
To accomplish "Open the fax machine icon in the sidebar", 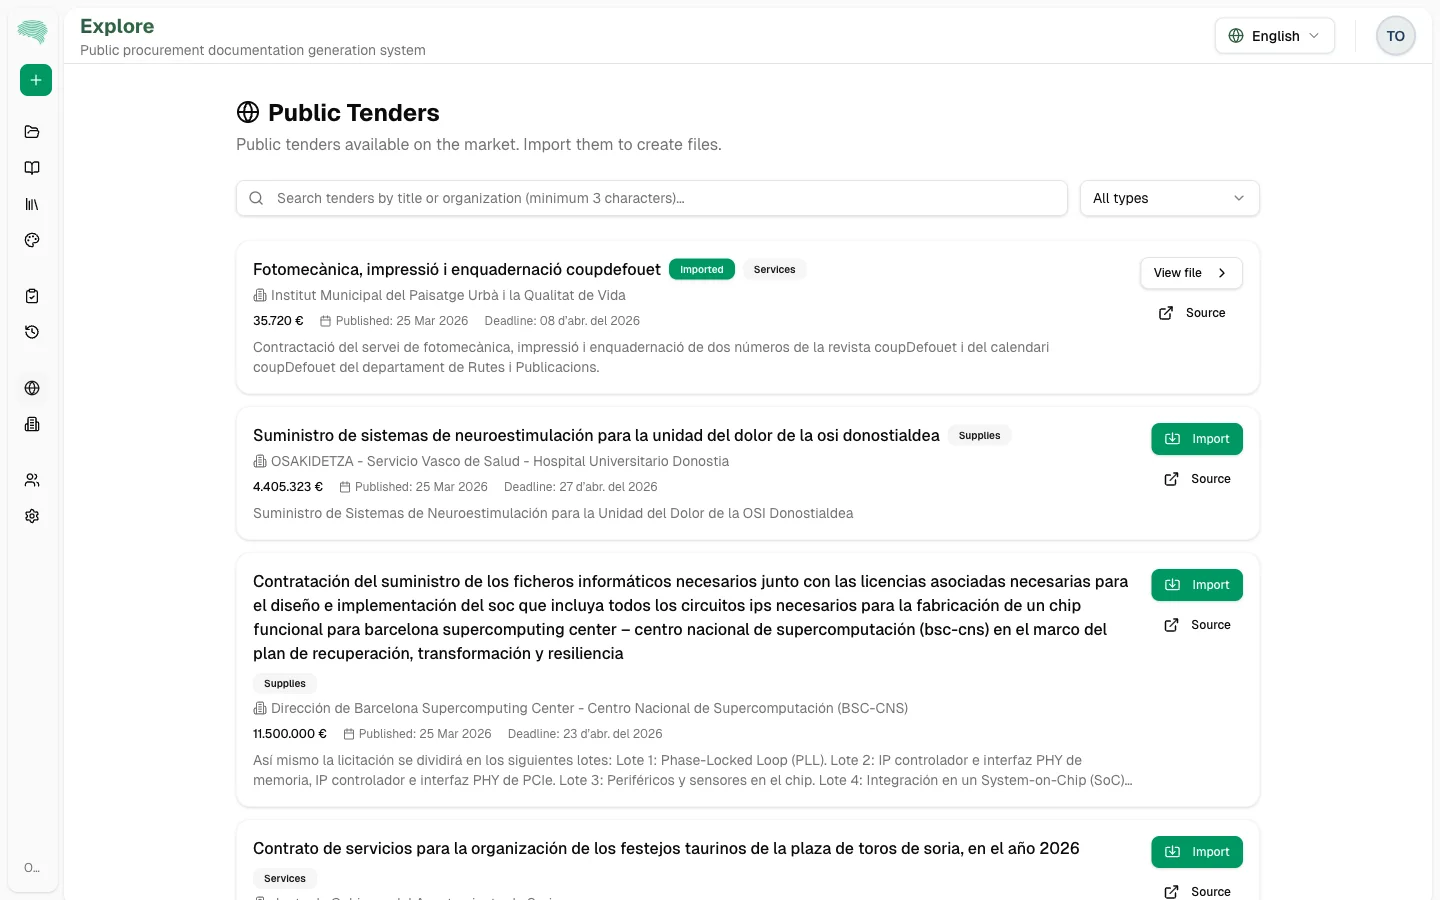I will (x=32, y=423).
